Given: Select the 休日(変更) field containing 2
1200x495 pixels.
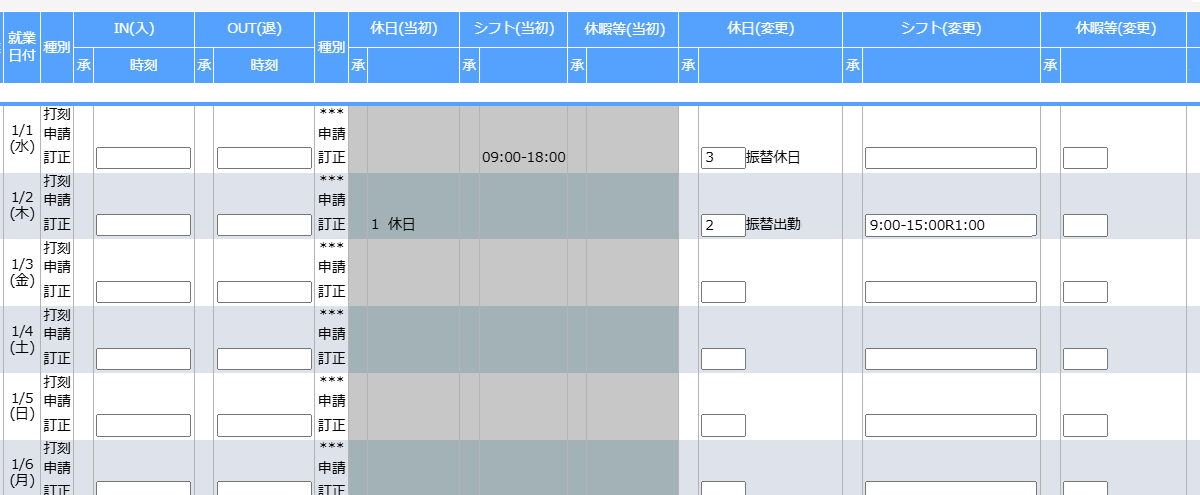Looking at the screenshot, I should tap(723, 225).
